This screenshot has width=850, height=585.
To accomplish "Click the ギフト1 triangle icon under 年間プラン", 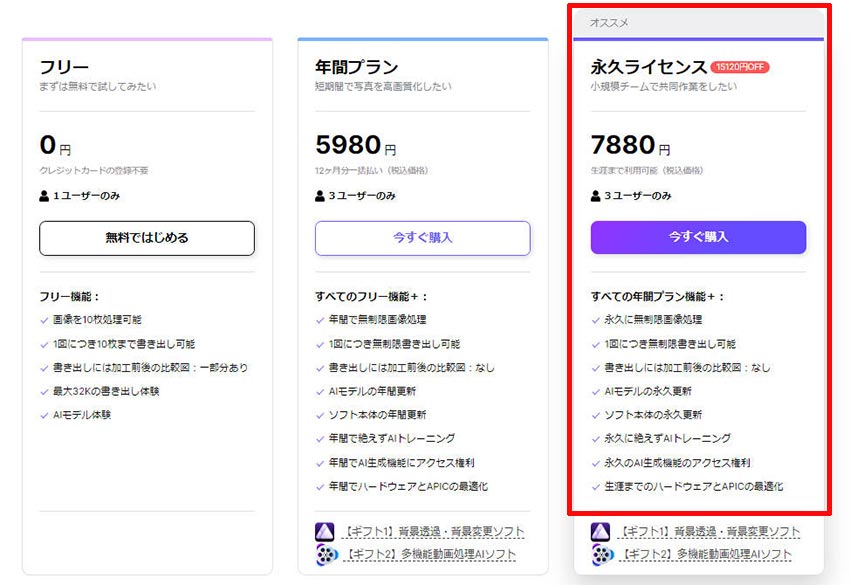I will point(324,532).
